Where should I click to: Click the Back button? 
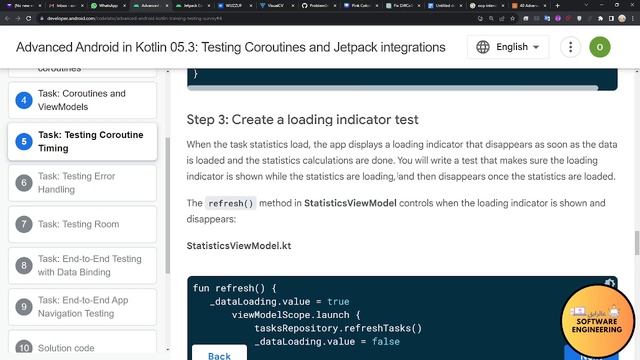pos(220,353)
